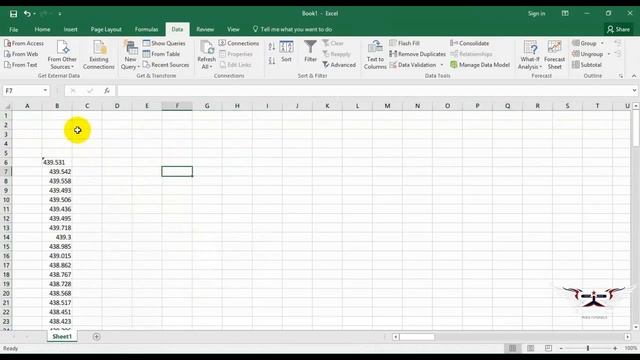Screen dimensions: 640x360
Task: Click cell containing 438.985
Action: (x=57, y=247)
